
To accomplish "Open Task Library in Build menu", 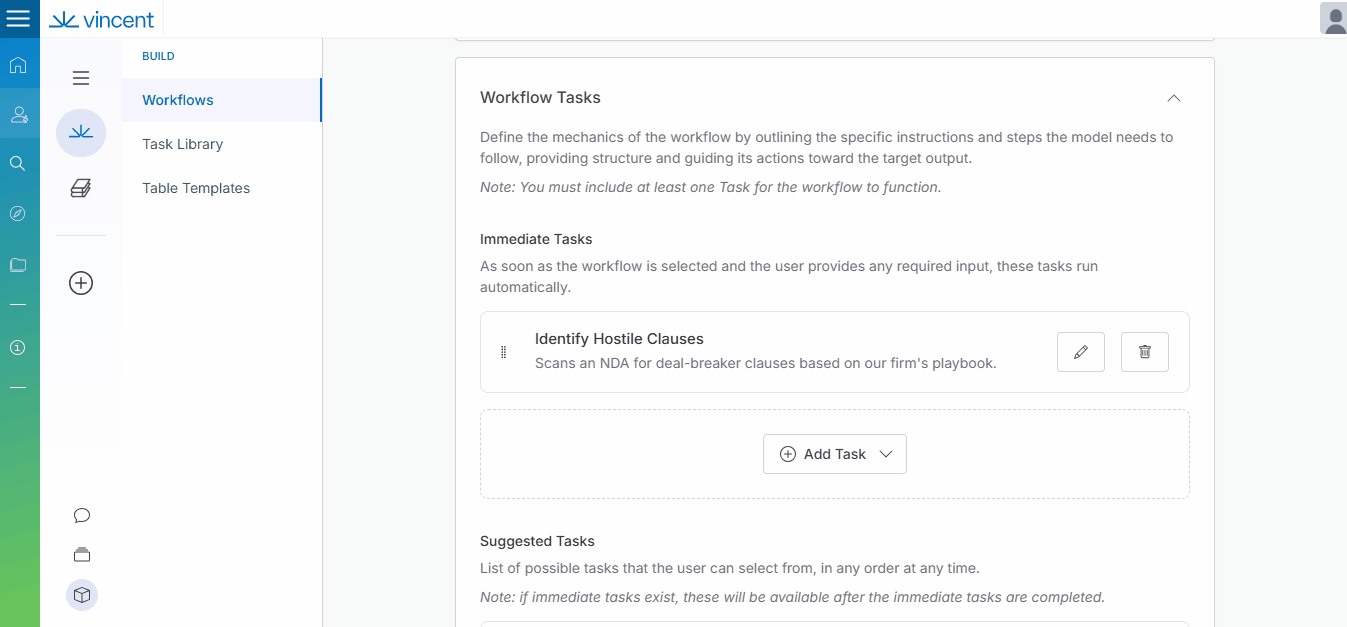I will click(x=182, y=144).
